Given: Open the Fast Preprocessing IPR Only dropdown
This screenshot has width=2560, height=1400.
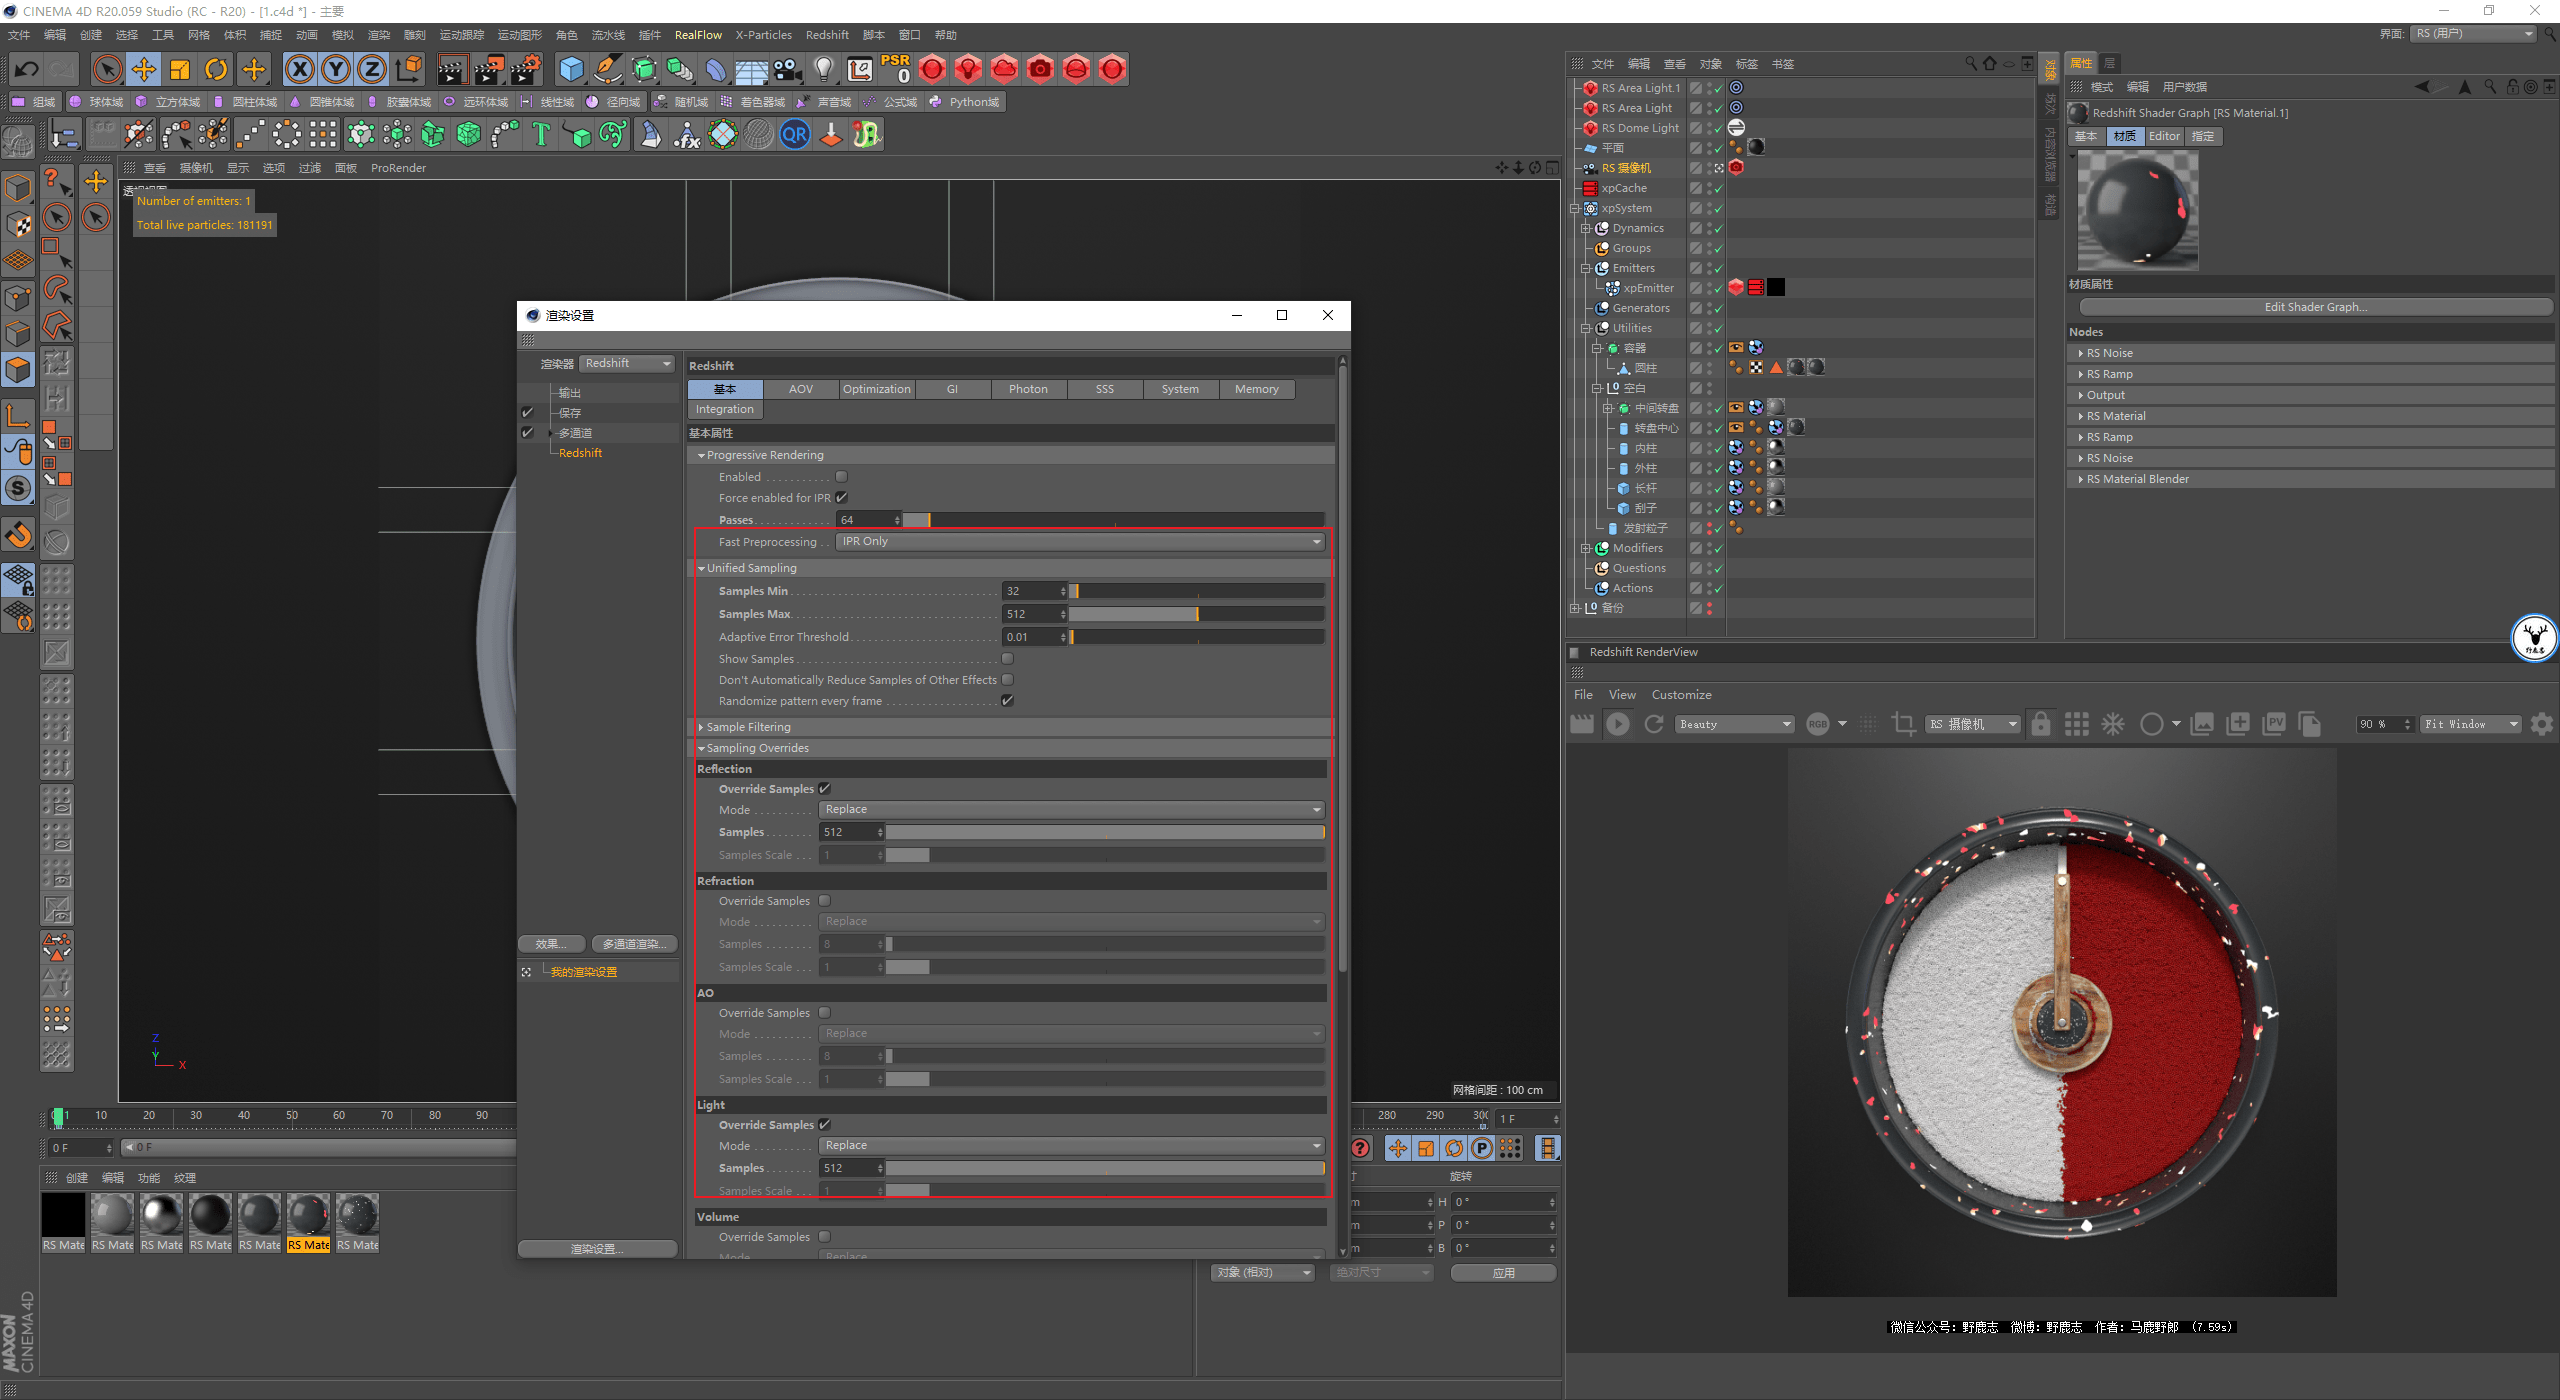Looking at the screenshot, I should pyautogui.click(x=1080, y=542).
